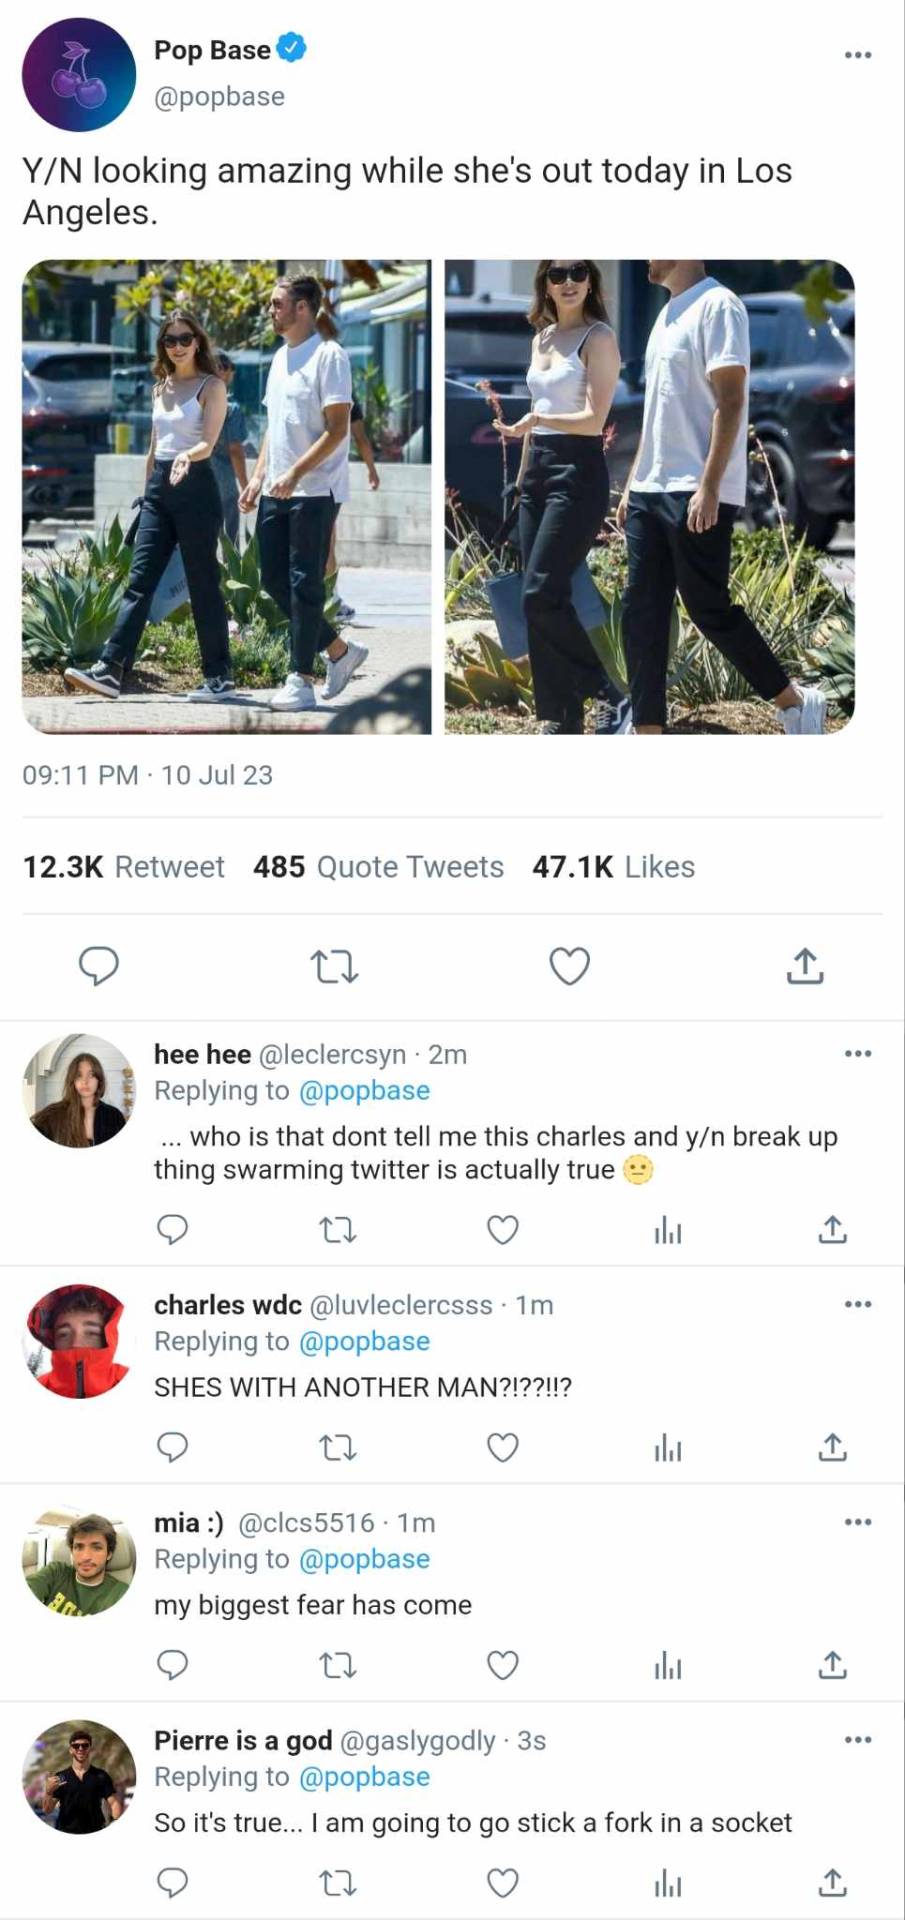The width and height of the screenshot is (905, 1920).
Task: Reply to the main Pop Base tweet
Action: [x=99, y=966]
